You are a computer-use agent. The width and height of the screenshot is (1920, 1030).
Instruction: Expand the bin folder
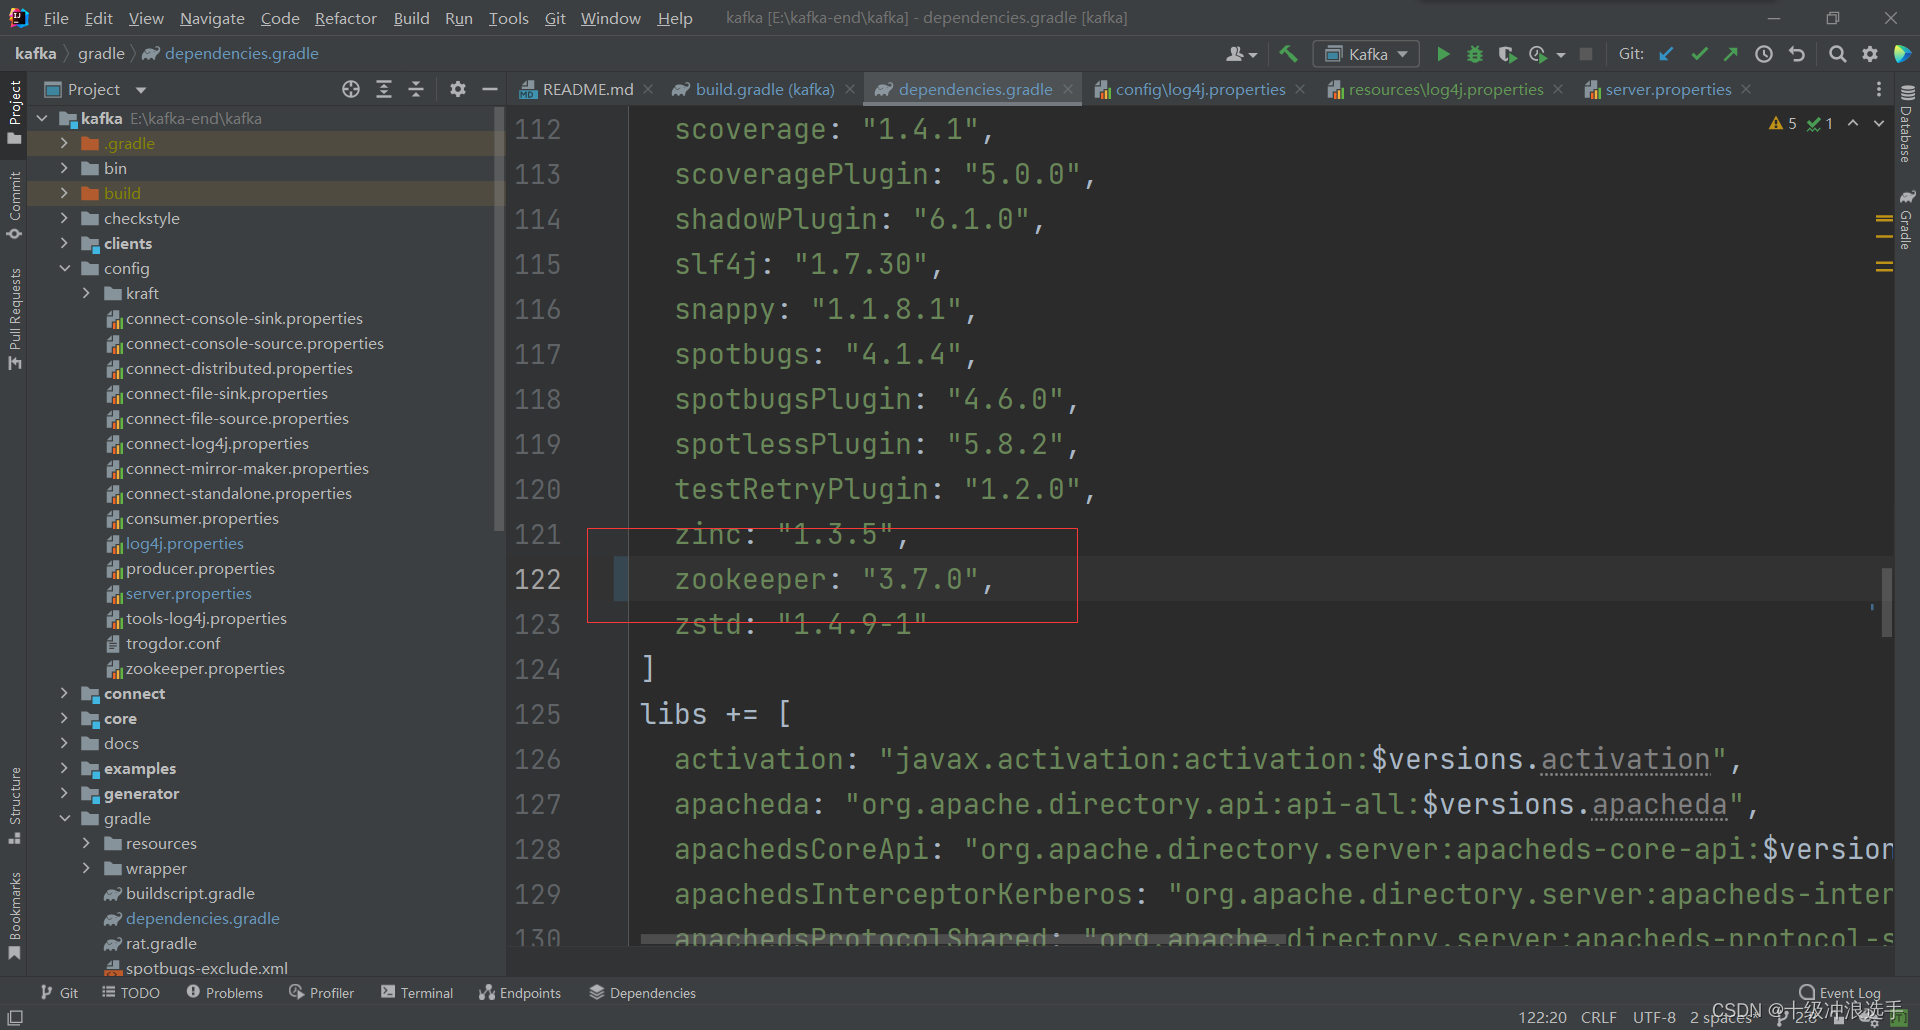(x=64, y=168)
